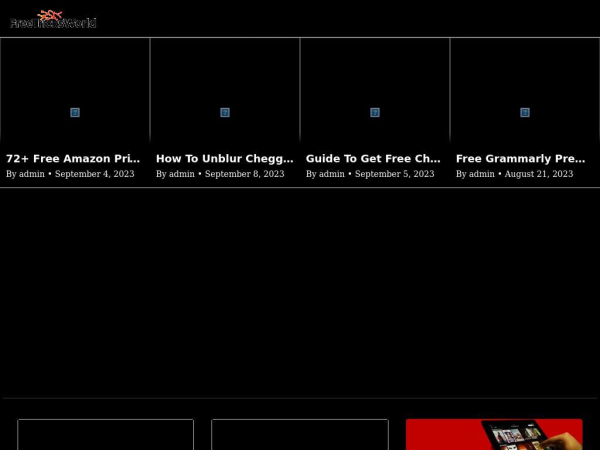Click the leftmost empty outlined post card
Image resolution: width=600 pixels, height=450 pixels.
(x=105, y=435)
